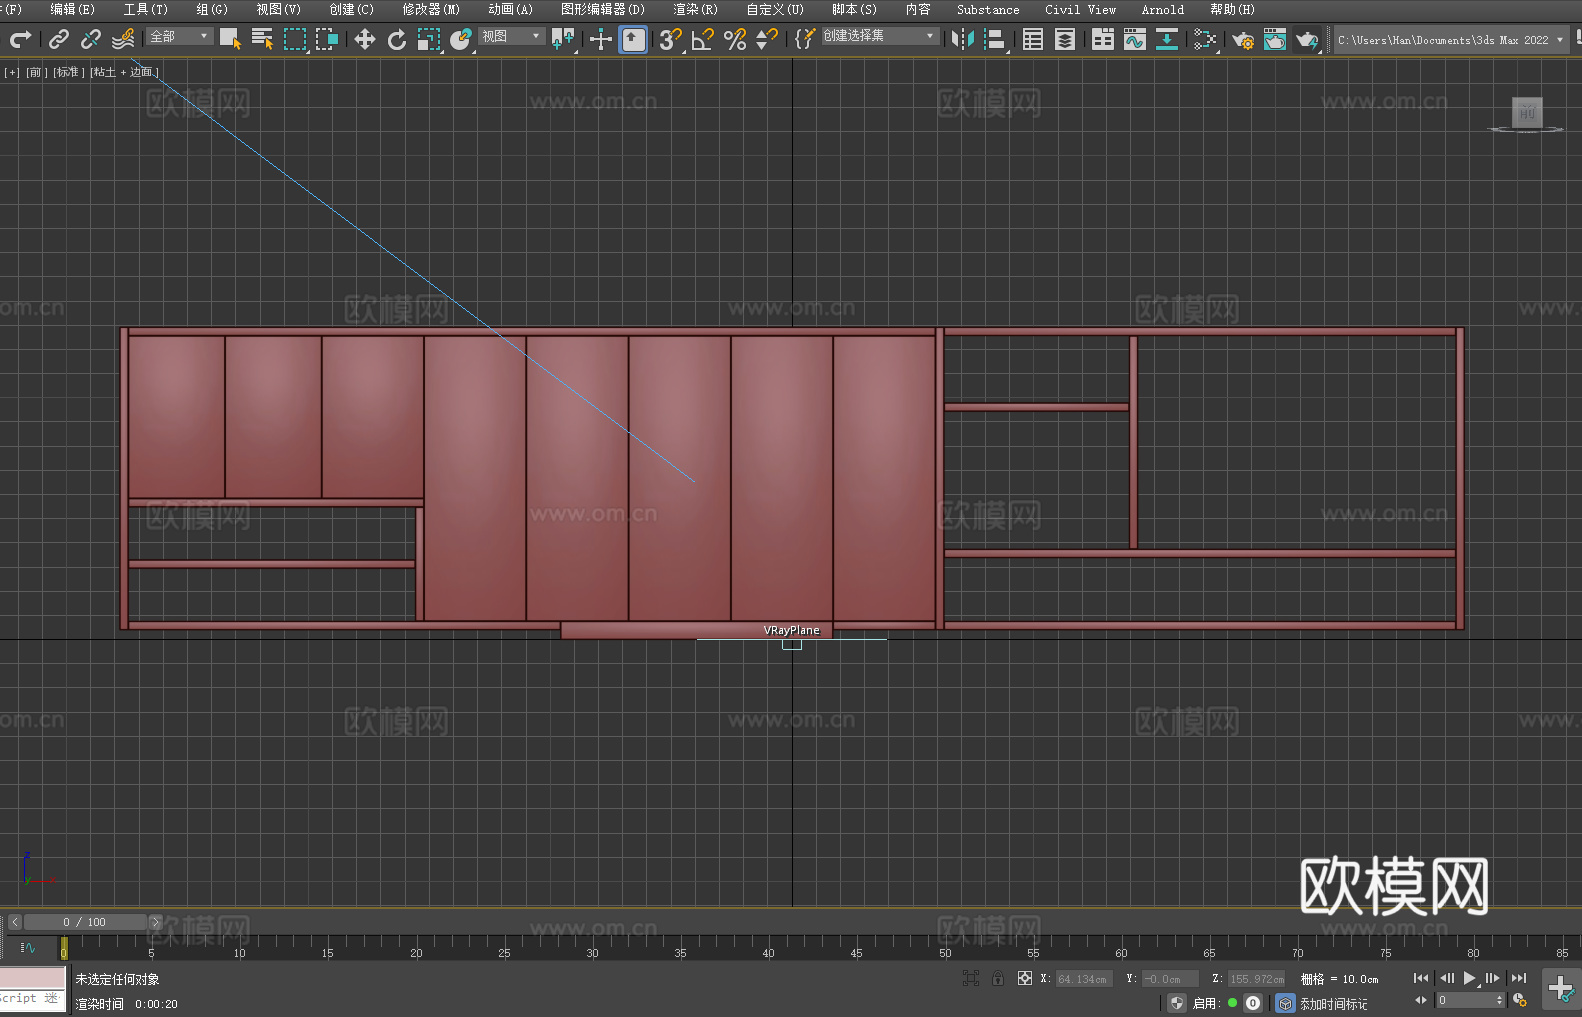Click the Set Key large plus button

tap(1561, 989)
